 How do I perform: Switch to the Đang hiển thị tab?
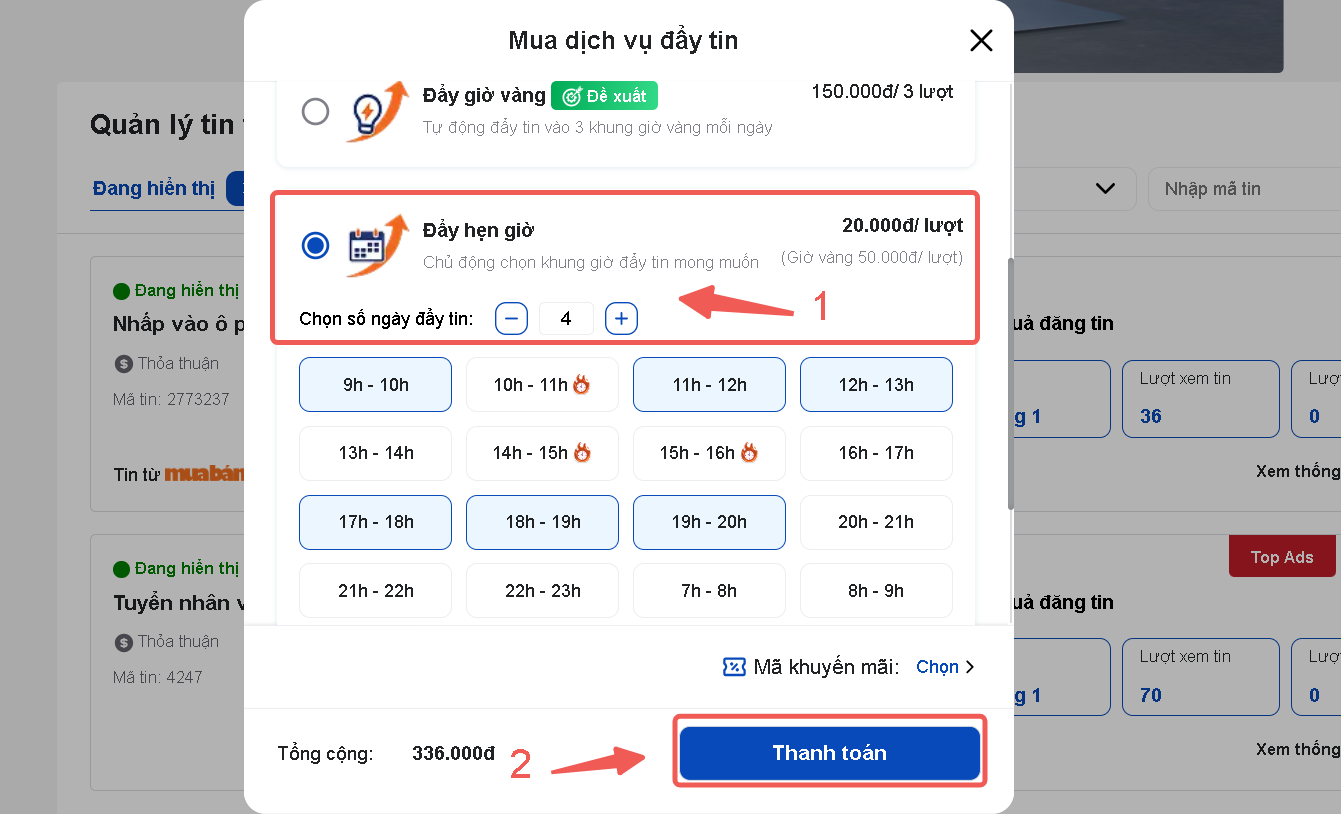pyautogui.click(x=154, y=188)
